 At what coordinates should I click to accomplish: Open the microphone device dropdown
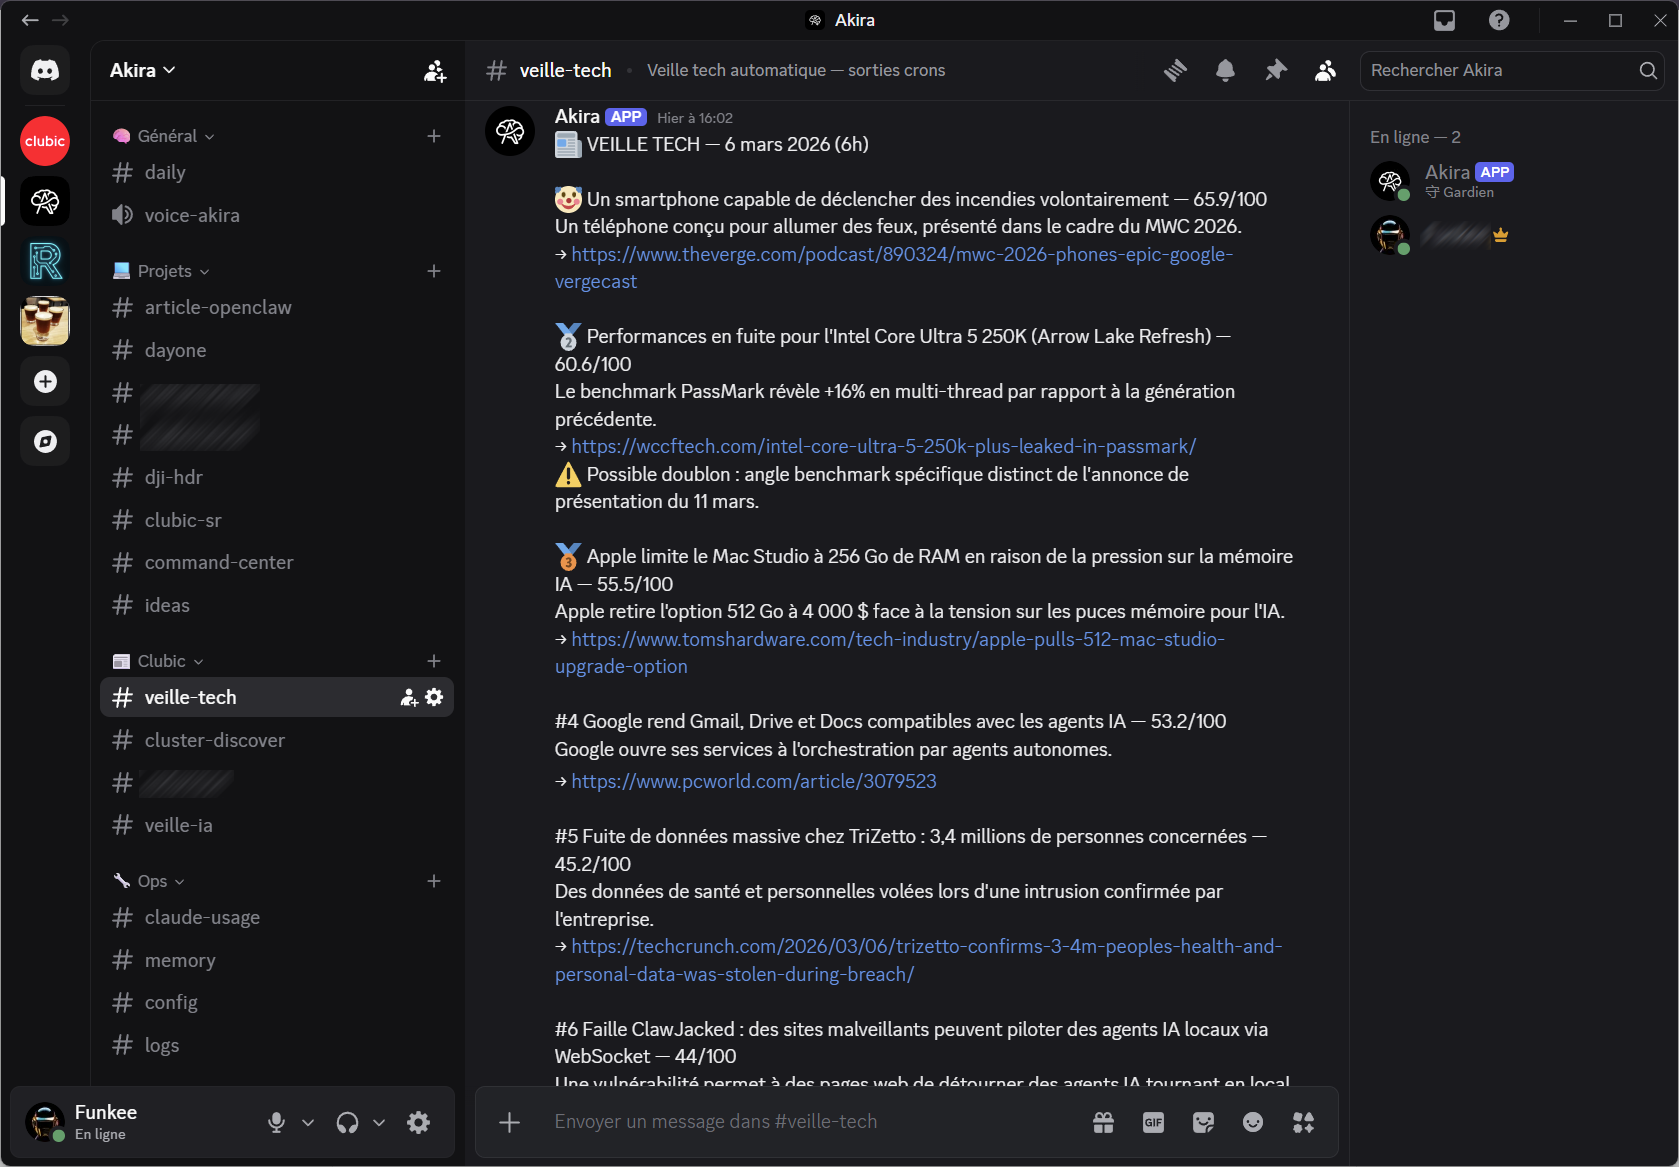click(307, 1122)
